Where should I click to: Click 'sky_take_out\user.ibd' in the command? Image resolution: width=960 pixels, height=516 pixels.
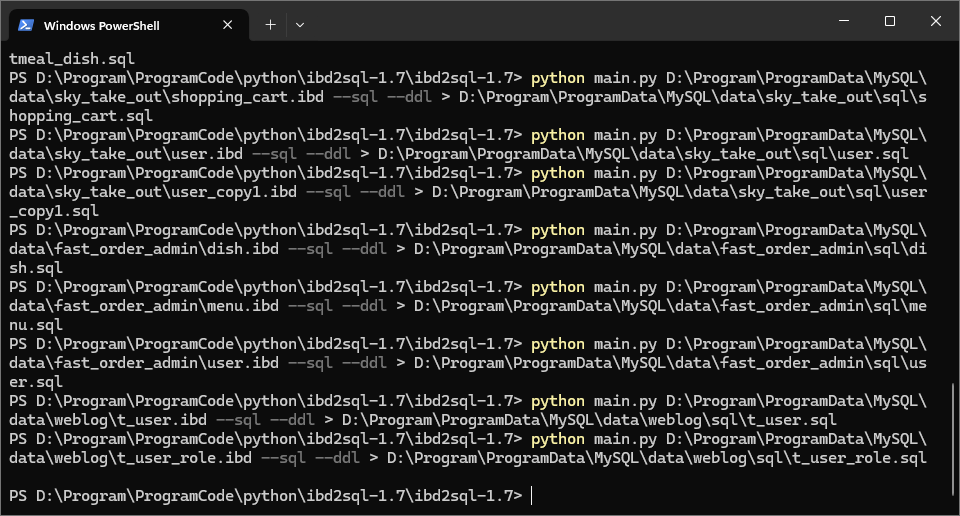click(x=148, y=154)
